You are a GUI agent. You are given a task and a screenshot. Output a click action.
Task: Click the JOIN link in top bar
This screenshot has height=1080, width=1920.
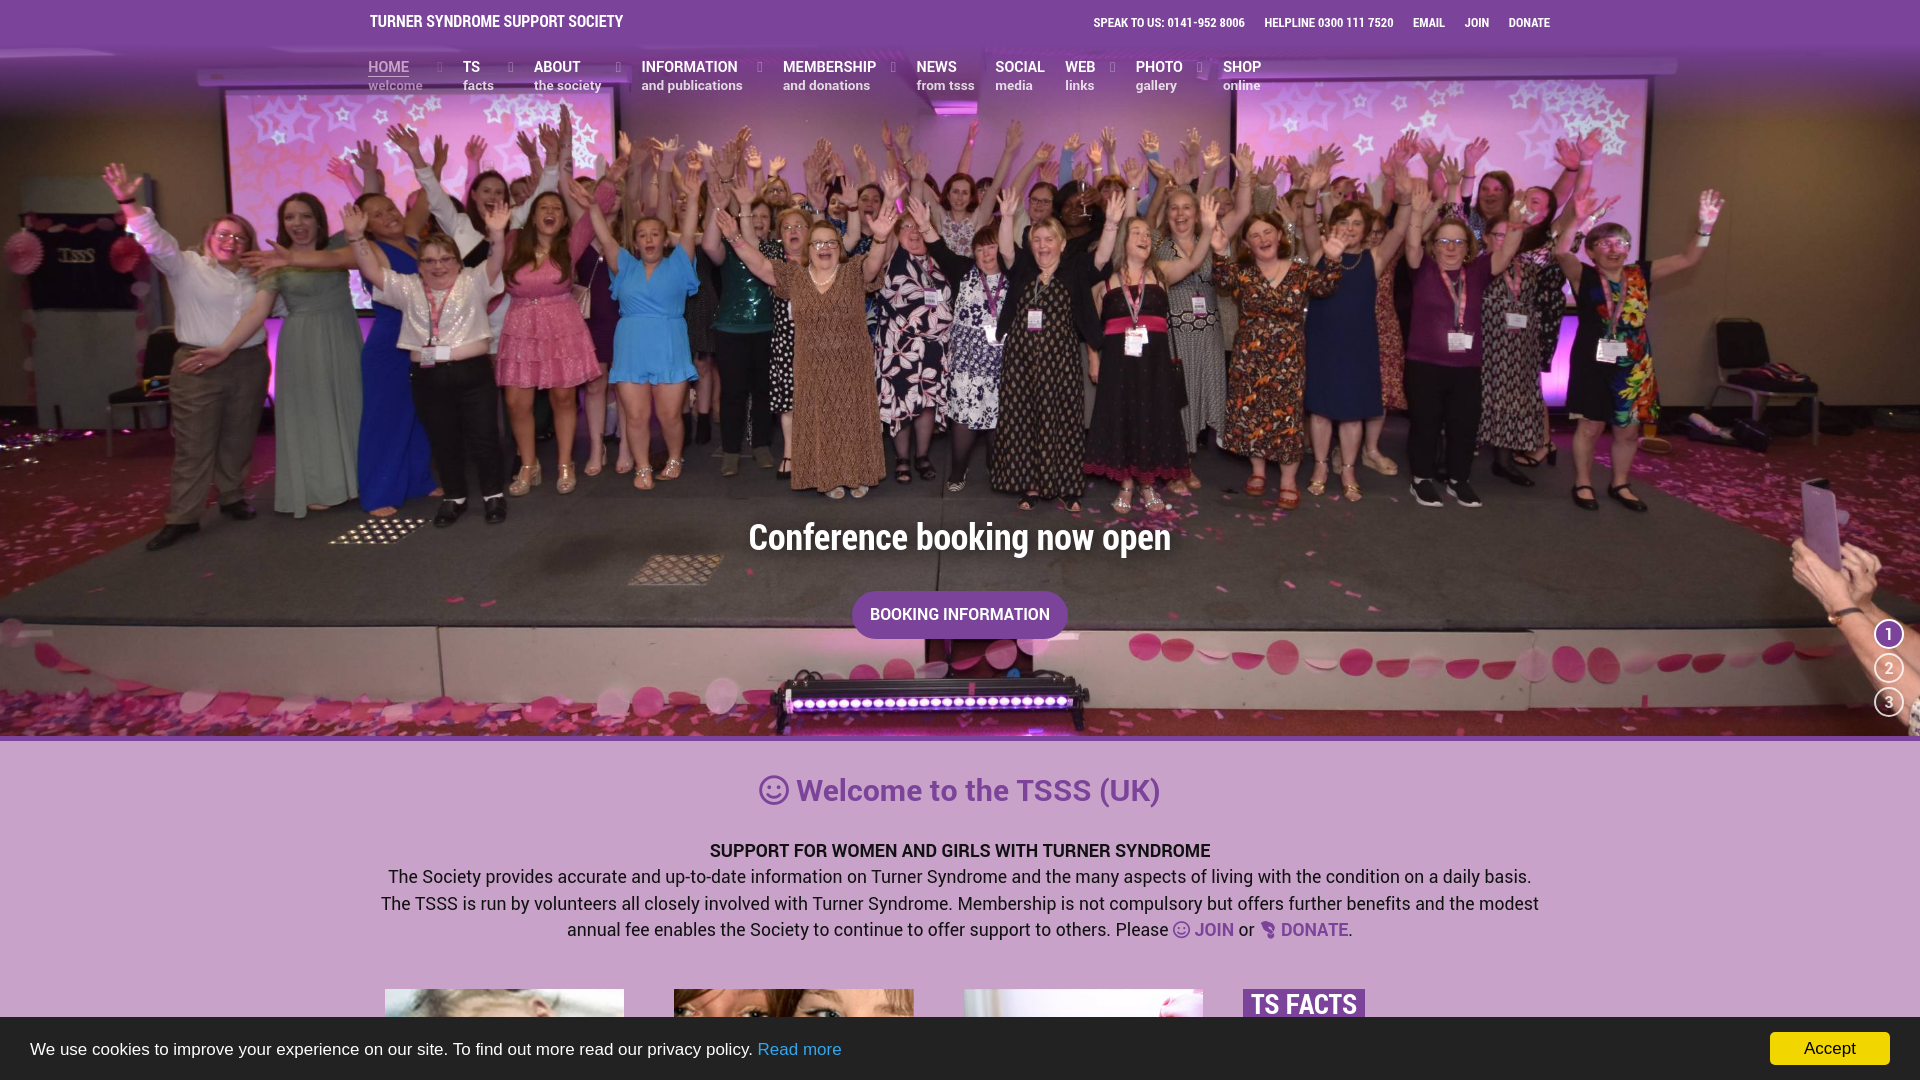tap(1476, 23)
